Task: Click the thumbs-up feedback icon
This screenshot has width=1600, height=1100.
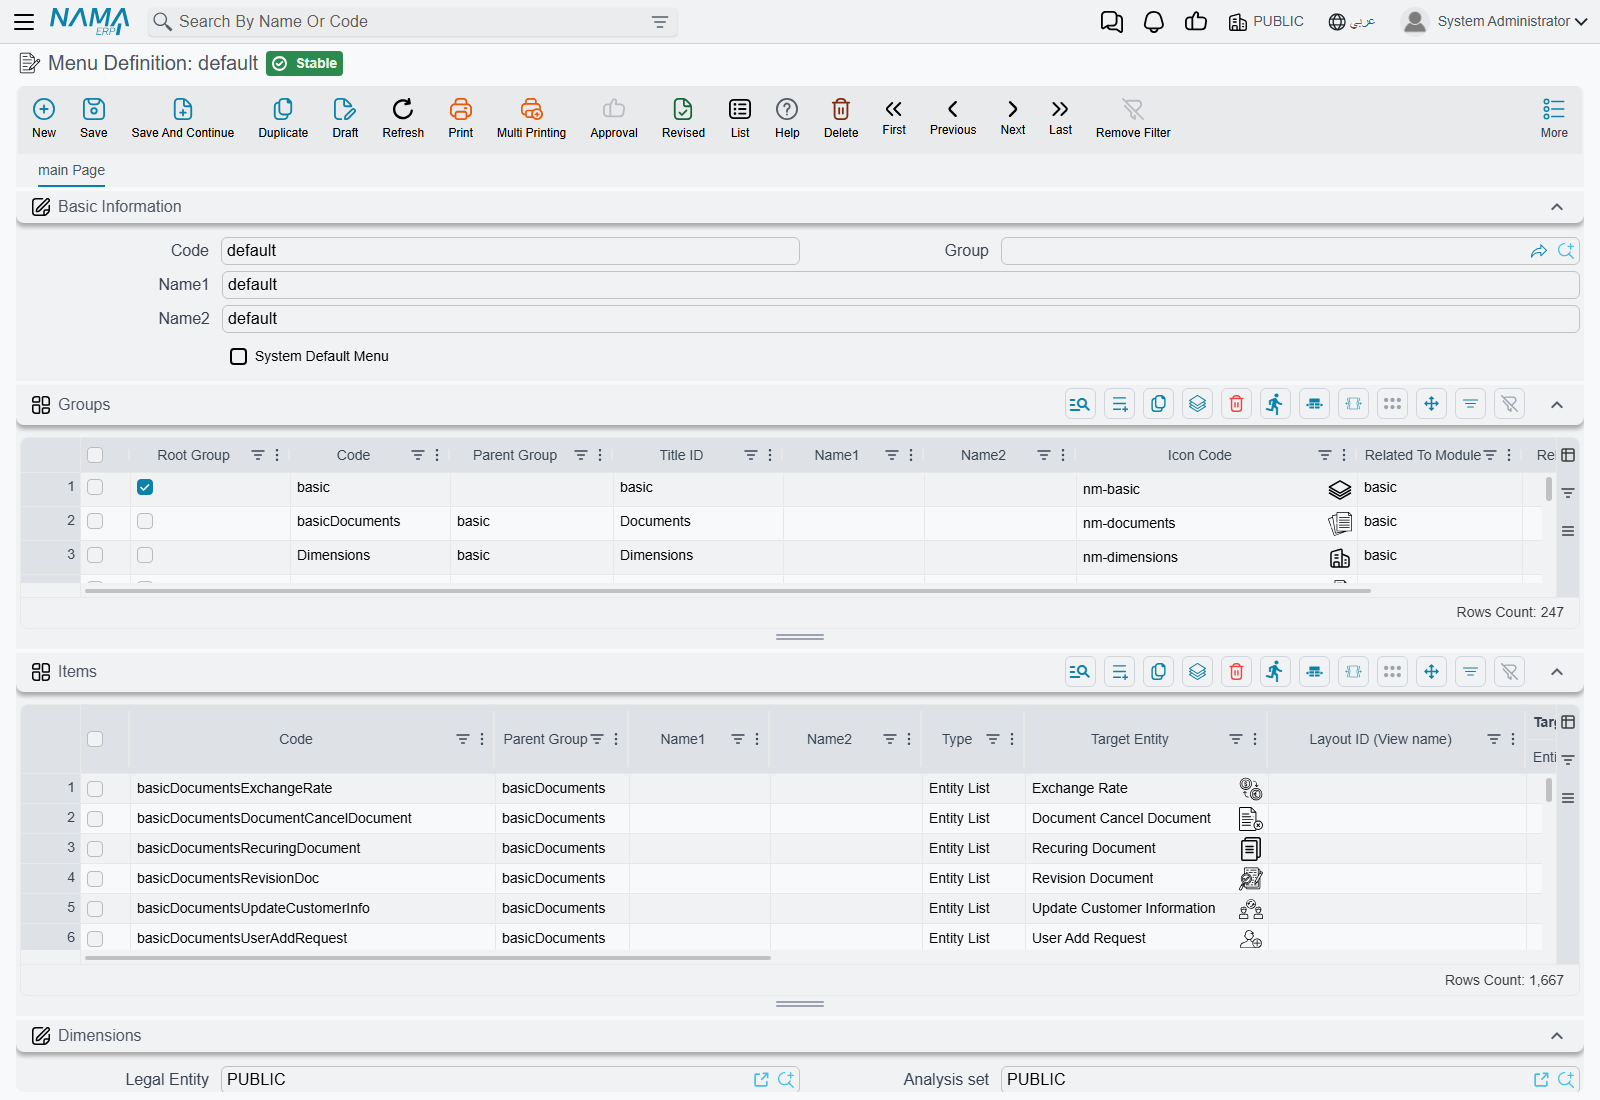Action: click(1196, 21)
